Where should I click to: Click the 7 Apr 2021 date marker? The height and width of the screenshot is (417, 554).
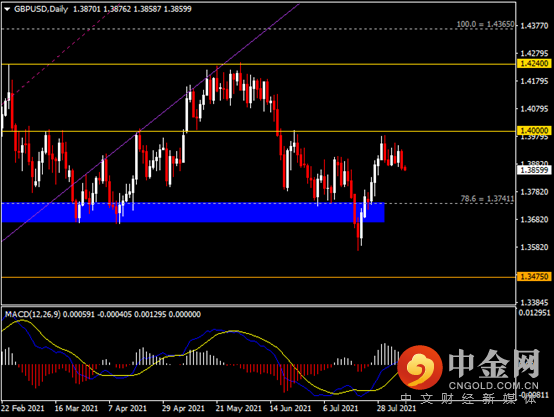pos(128,408)
